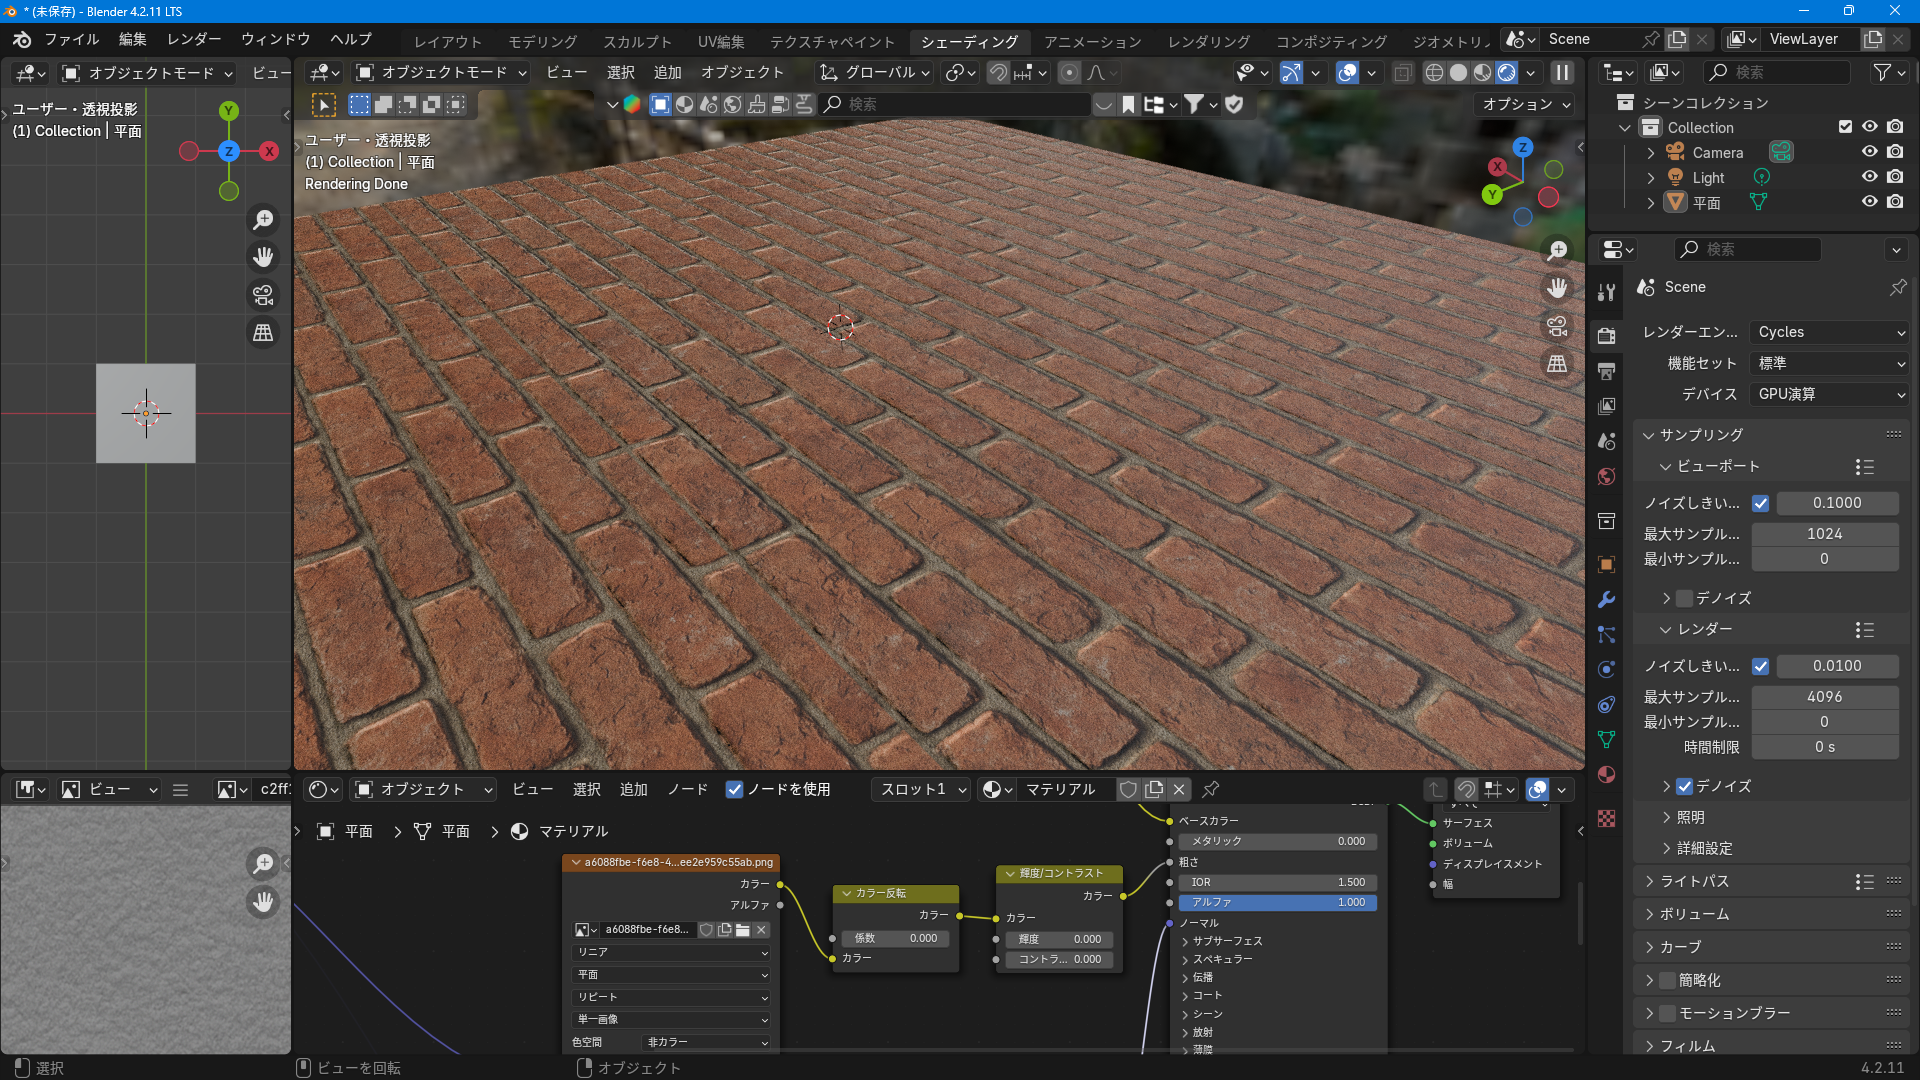The image size is (1920, 1080).
Task: Open the Physics properties tab
Action: point(1606,669)
